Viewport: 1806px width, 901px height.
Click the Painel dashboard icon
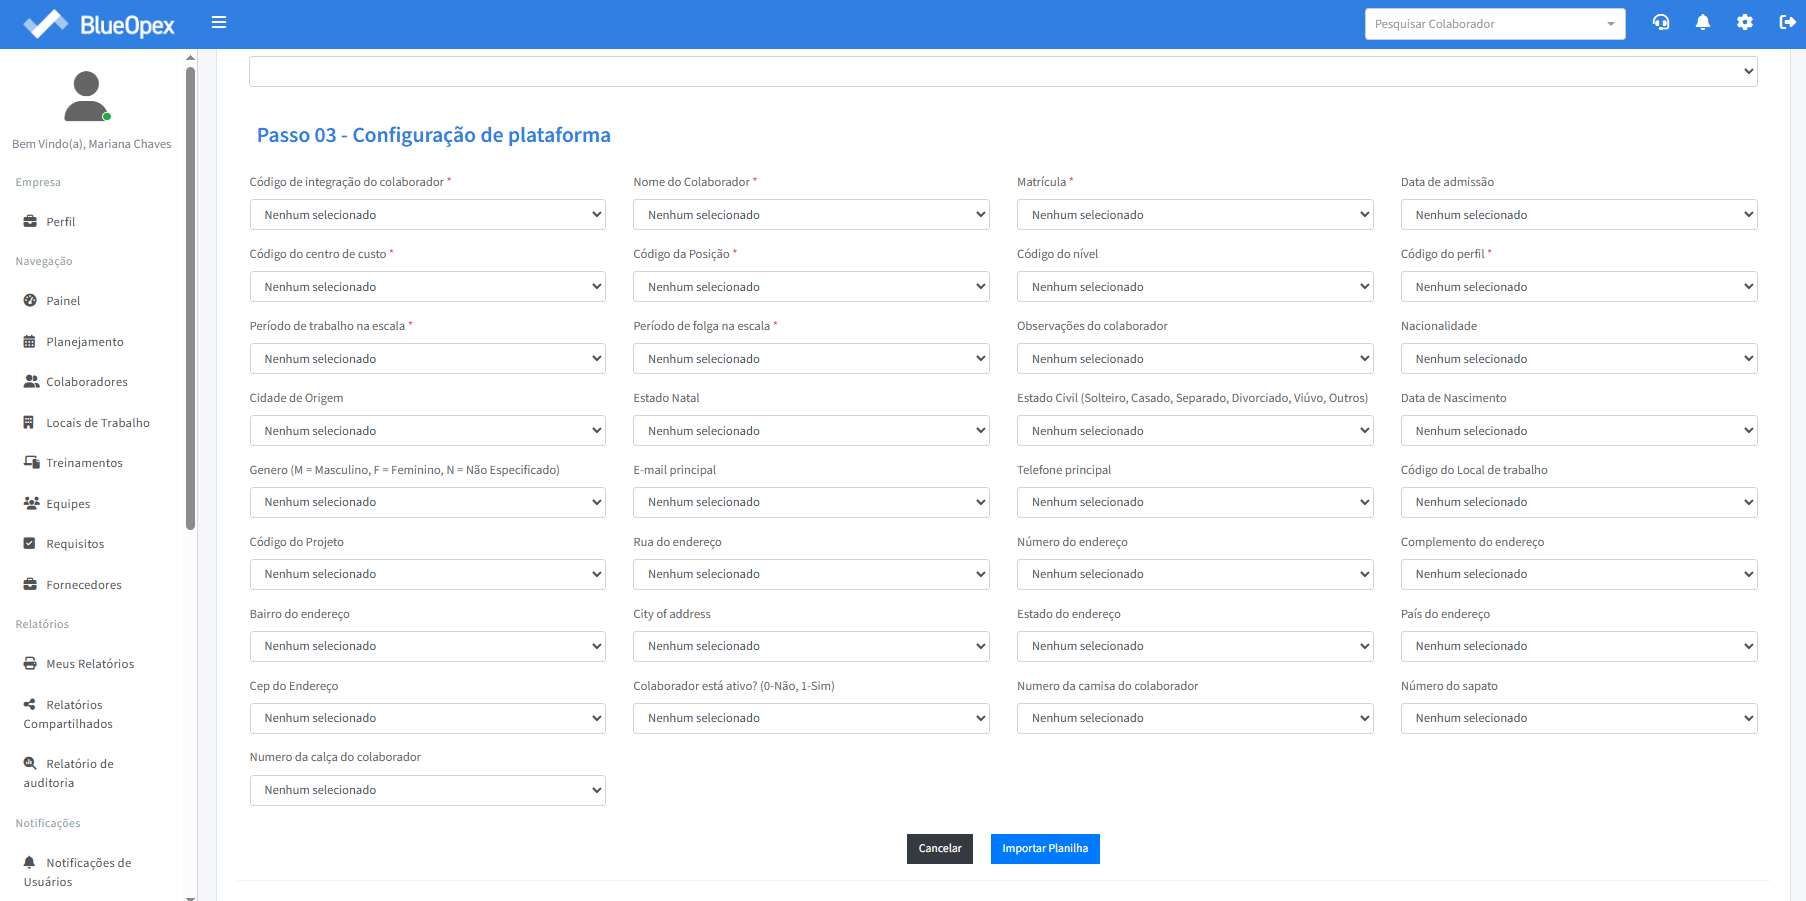click(x=30, y=301)
